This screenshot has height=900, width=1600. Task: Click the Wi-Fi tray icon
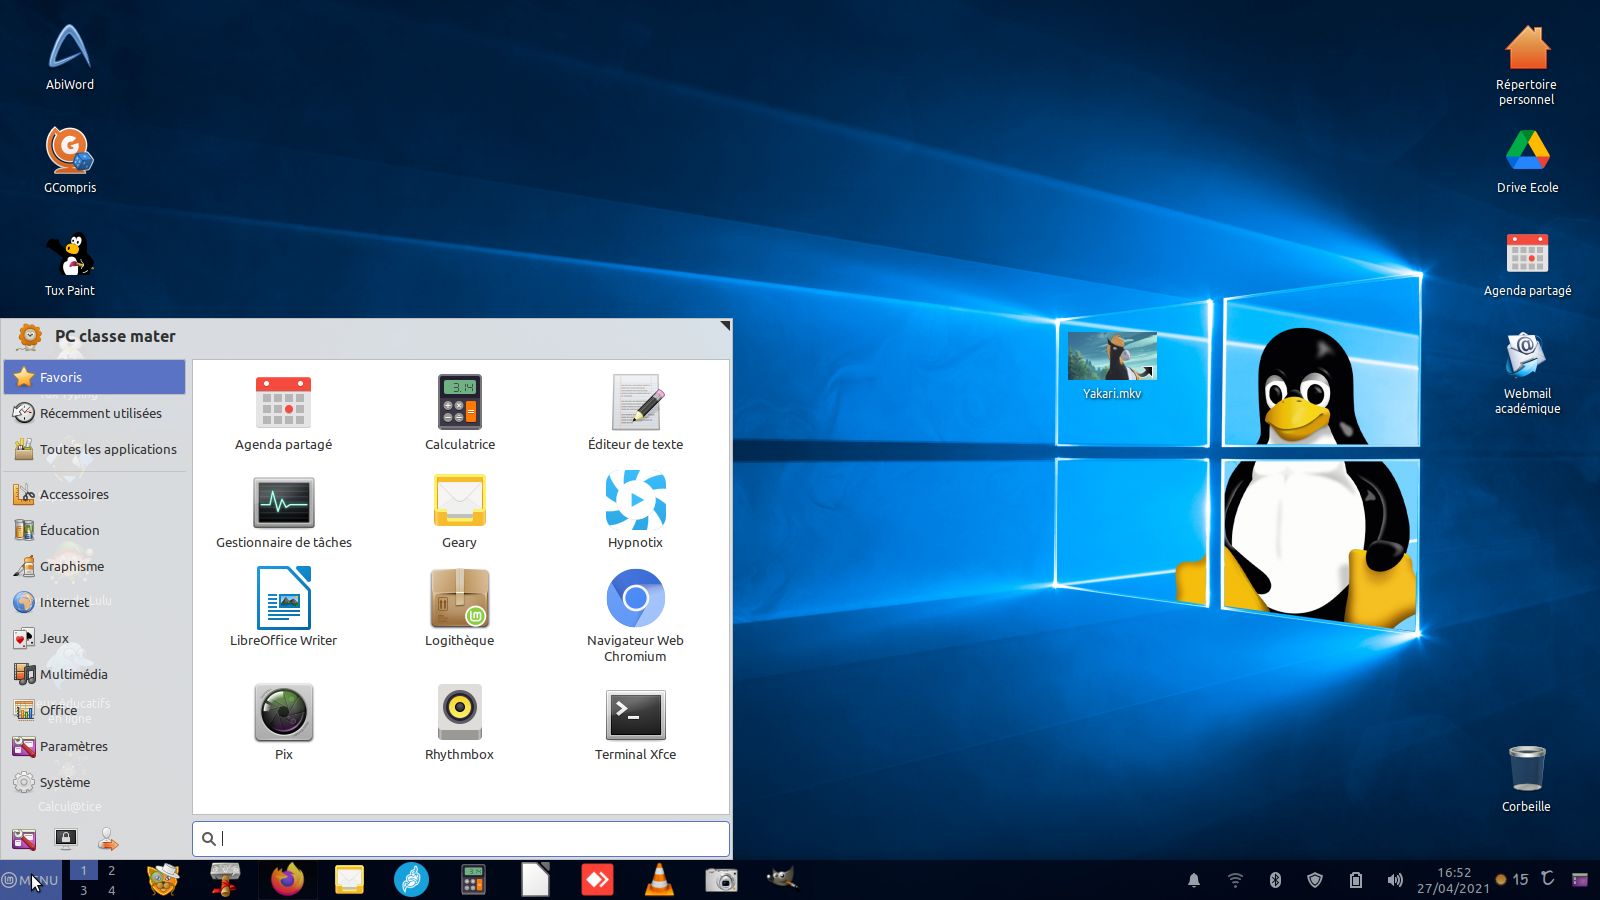coord(1235,880)
